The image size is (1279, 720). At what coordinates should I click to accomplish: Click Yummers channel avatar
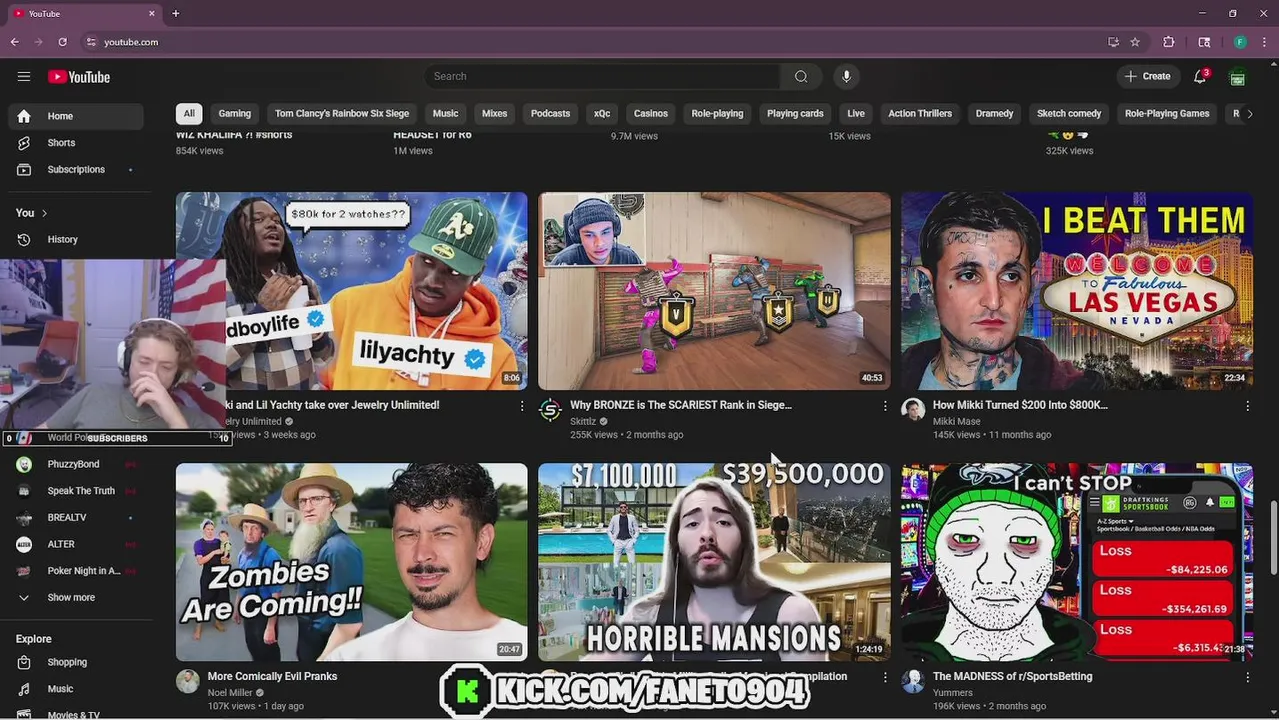(913, 681)
